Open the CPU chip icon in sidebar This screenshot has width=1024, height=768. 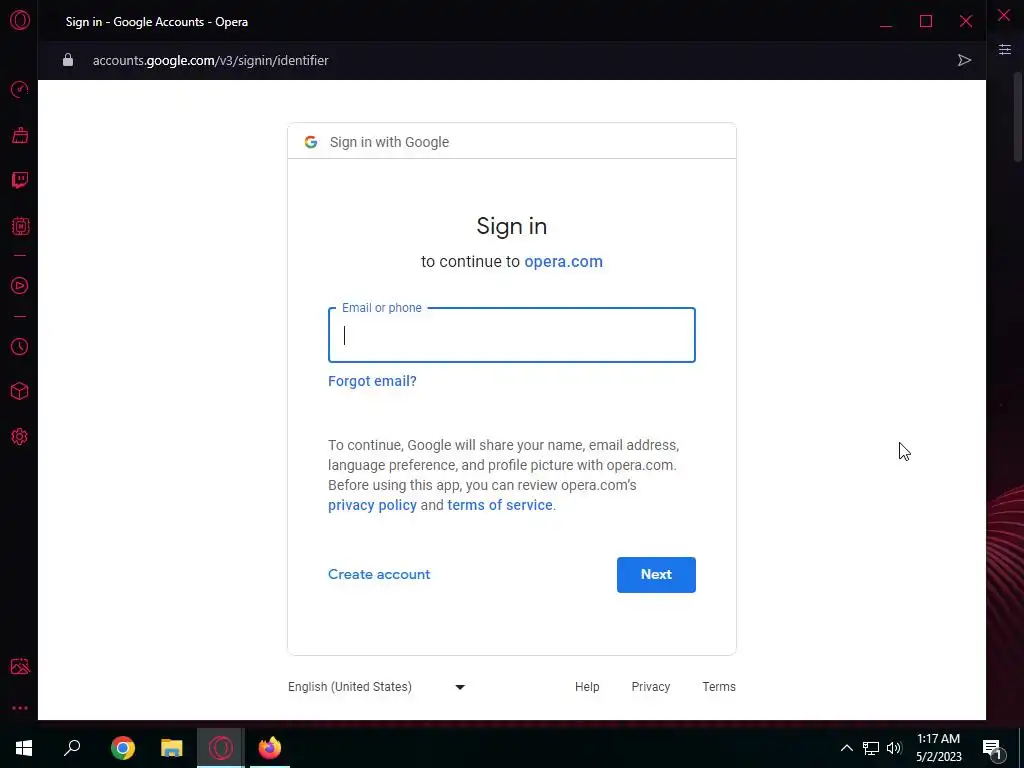pyautogui.click(x=20, y=227)
